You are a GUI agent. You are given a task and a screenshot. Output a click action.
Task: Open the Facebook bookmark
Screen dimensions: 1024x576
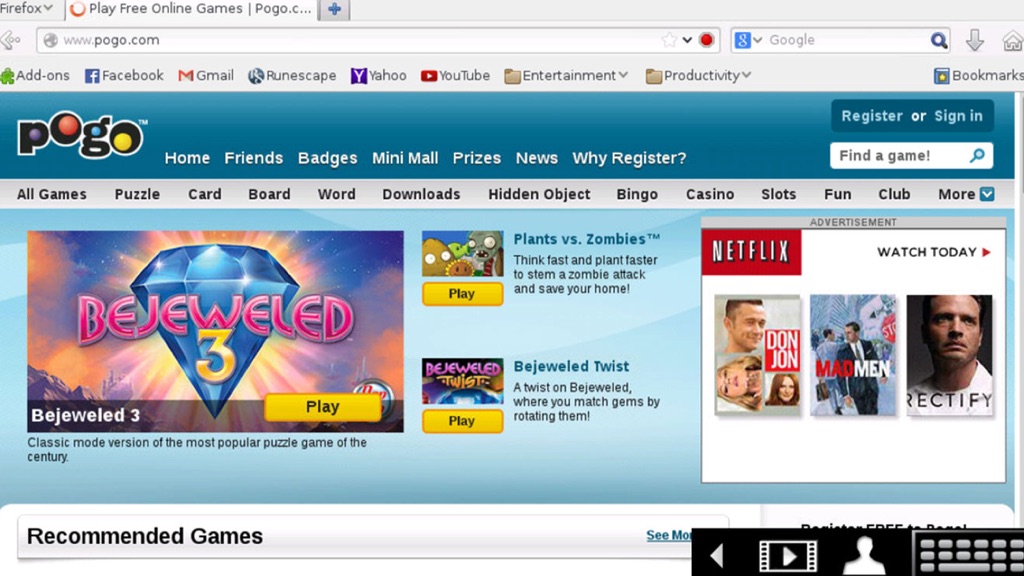(x=124, y=76)
